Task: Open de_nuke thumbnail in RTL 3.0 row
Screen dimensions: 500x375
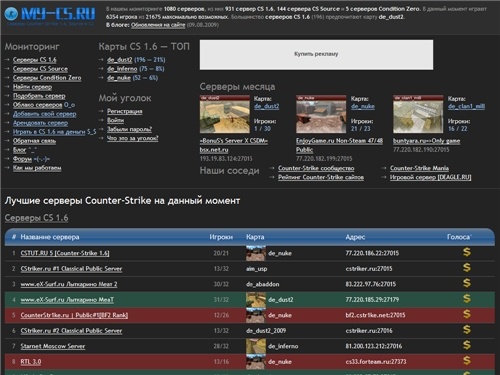Action: pos(256,362)
